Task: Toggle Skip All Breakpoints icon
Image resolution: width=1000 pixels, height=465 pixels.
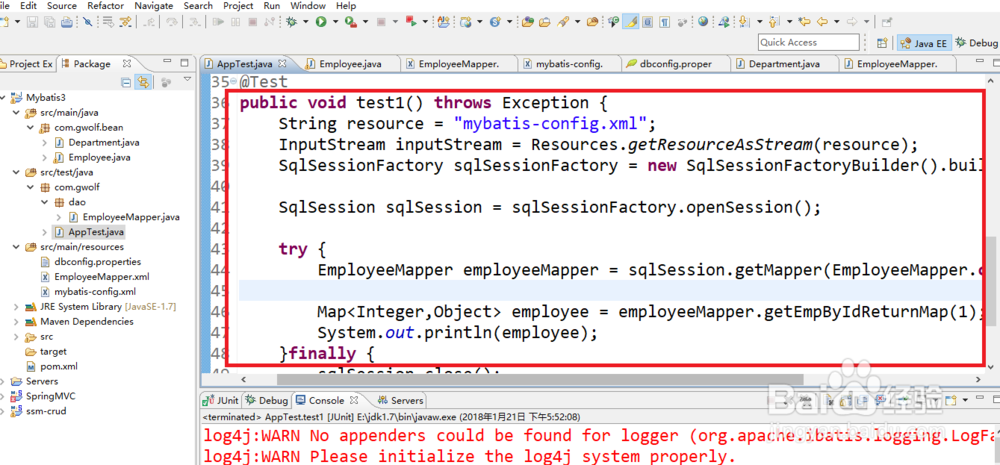Action: pyautogui.click(x=87, y=22)
